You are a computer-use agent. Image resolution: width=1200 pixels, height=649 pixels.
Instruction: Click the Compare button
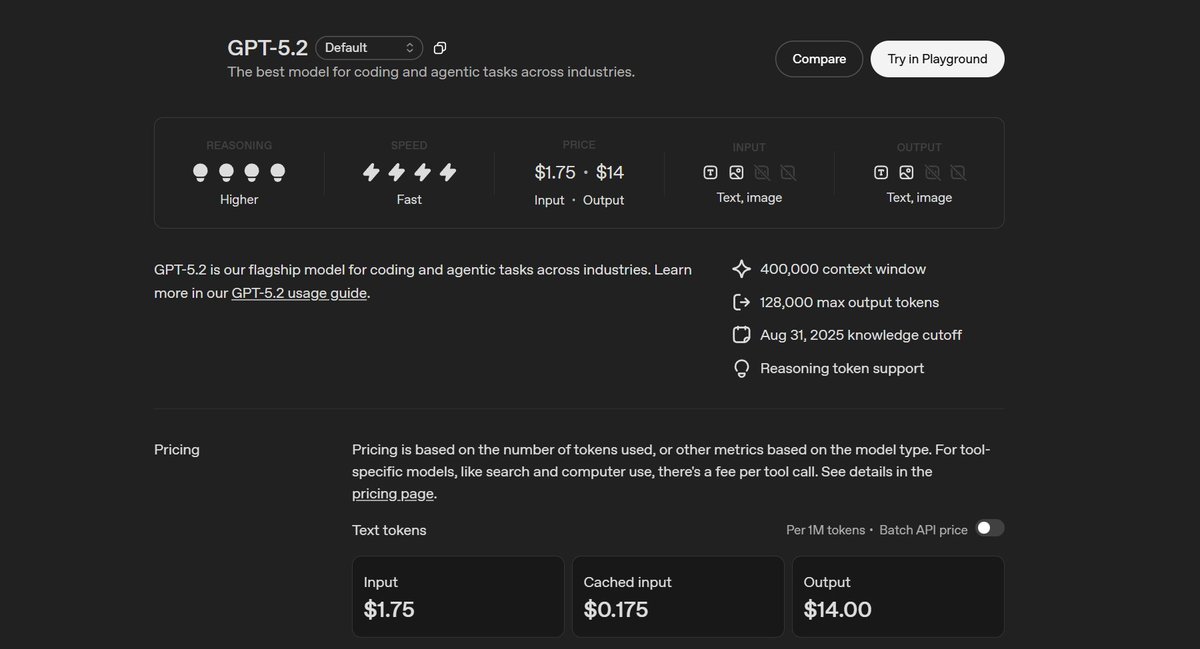coord(819,59)
